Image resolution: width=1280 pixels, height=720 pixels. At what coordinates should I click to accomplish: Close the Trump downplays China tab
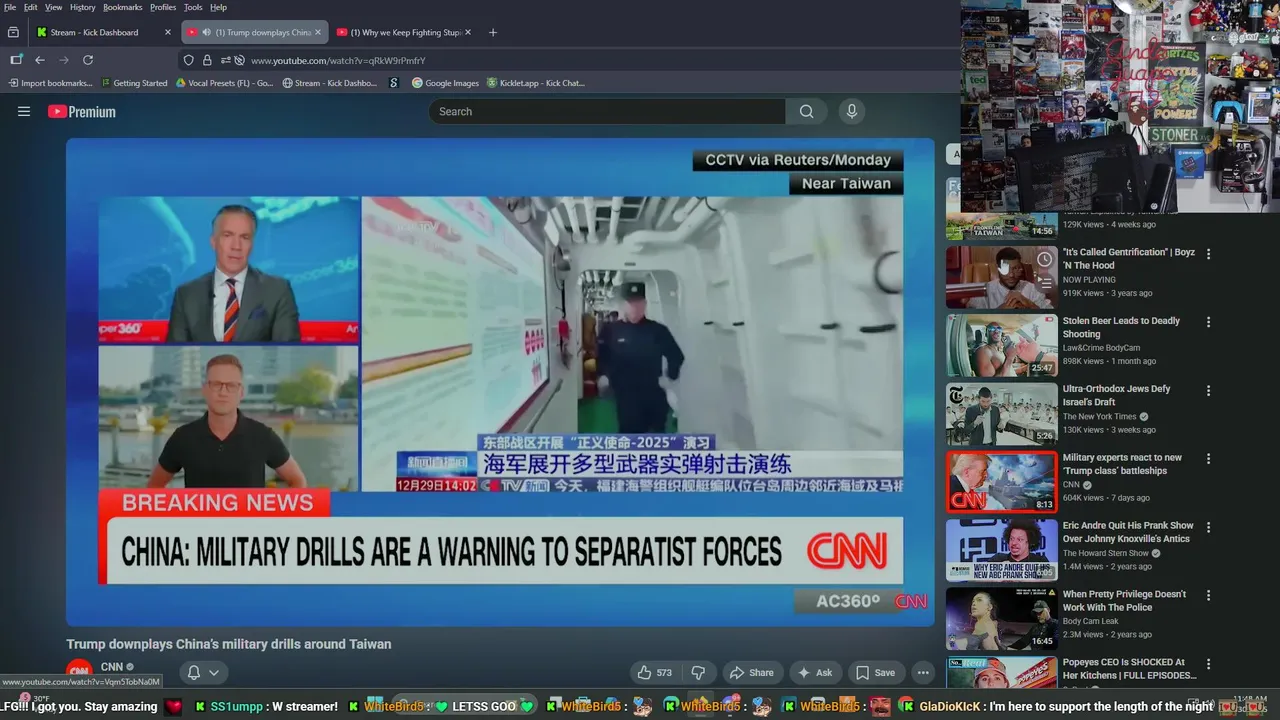[x=318, y=32]
